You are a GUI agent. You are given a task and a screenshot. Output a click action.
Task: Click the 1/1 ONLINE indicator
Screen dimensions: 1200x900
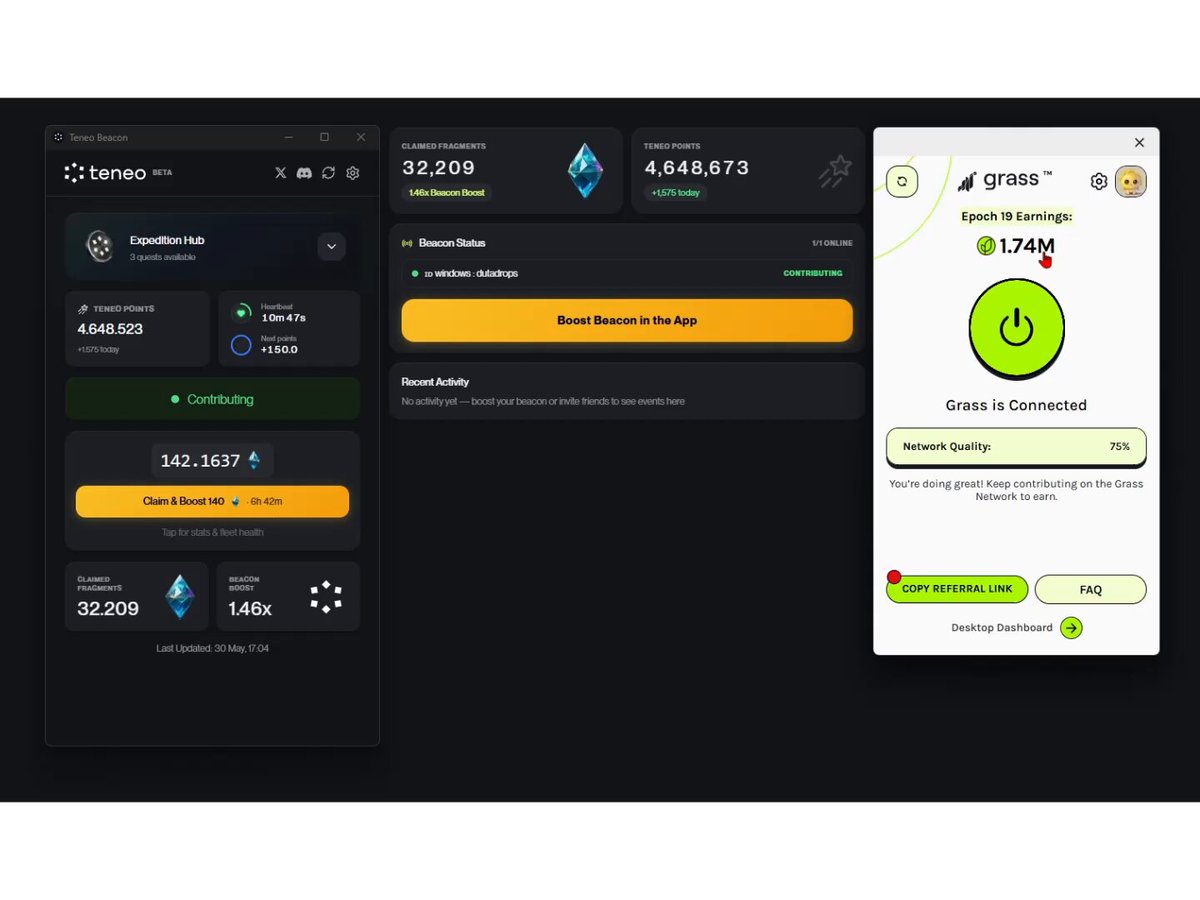click(832, 243)
